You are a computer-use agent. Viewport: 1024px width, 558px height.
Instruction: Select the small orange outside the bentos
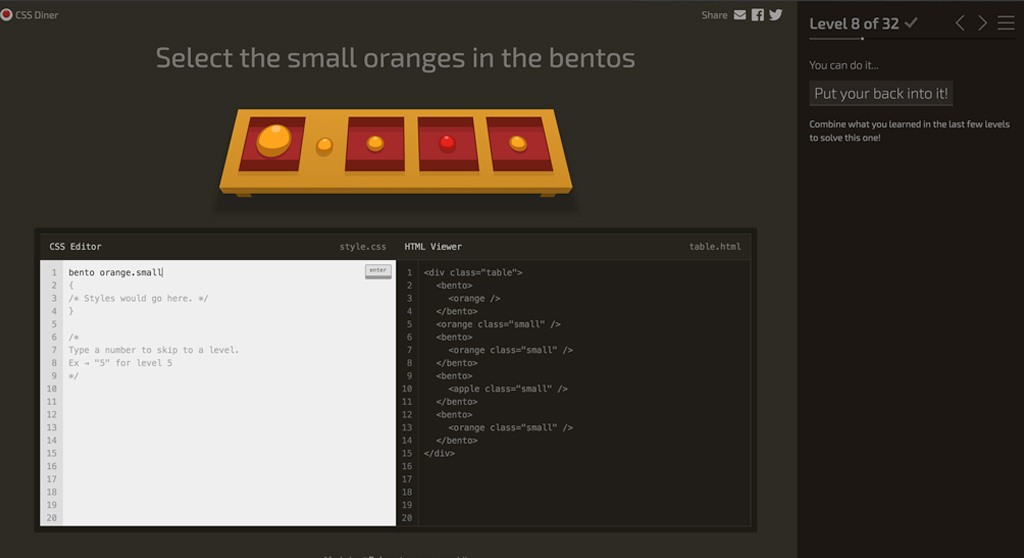324,146
